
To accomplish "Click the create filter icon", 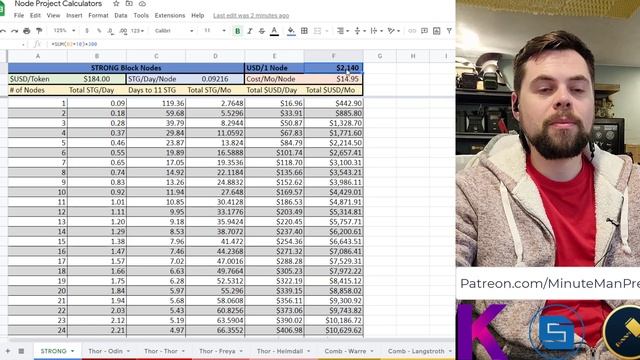I will [x=449, y=31].
